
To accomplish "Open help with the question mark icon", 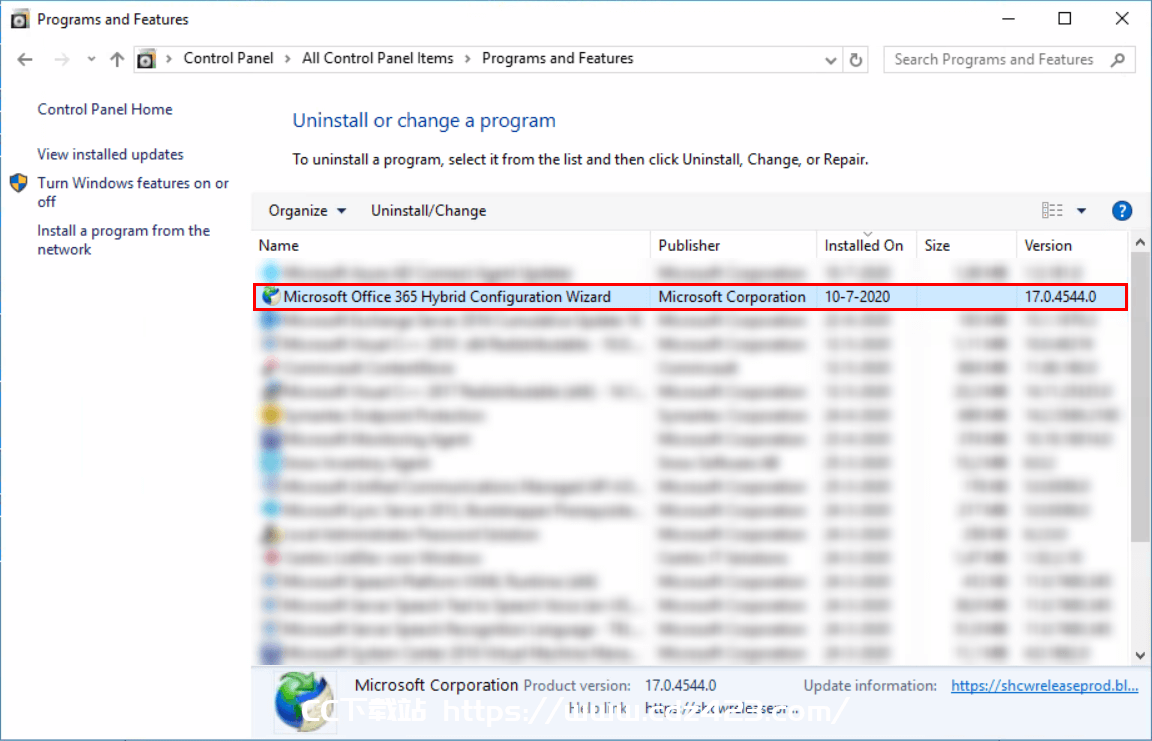I will (x=1122, y=211).
